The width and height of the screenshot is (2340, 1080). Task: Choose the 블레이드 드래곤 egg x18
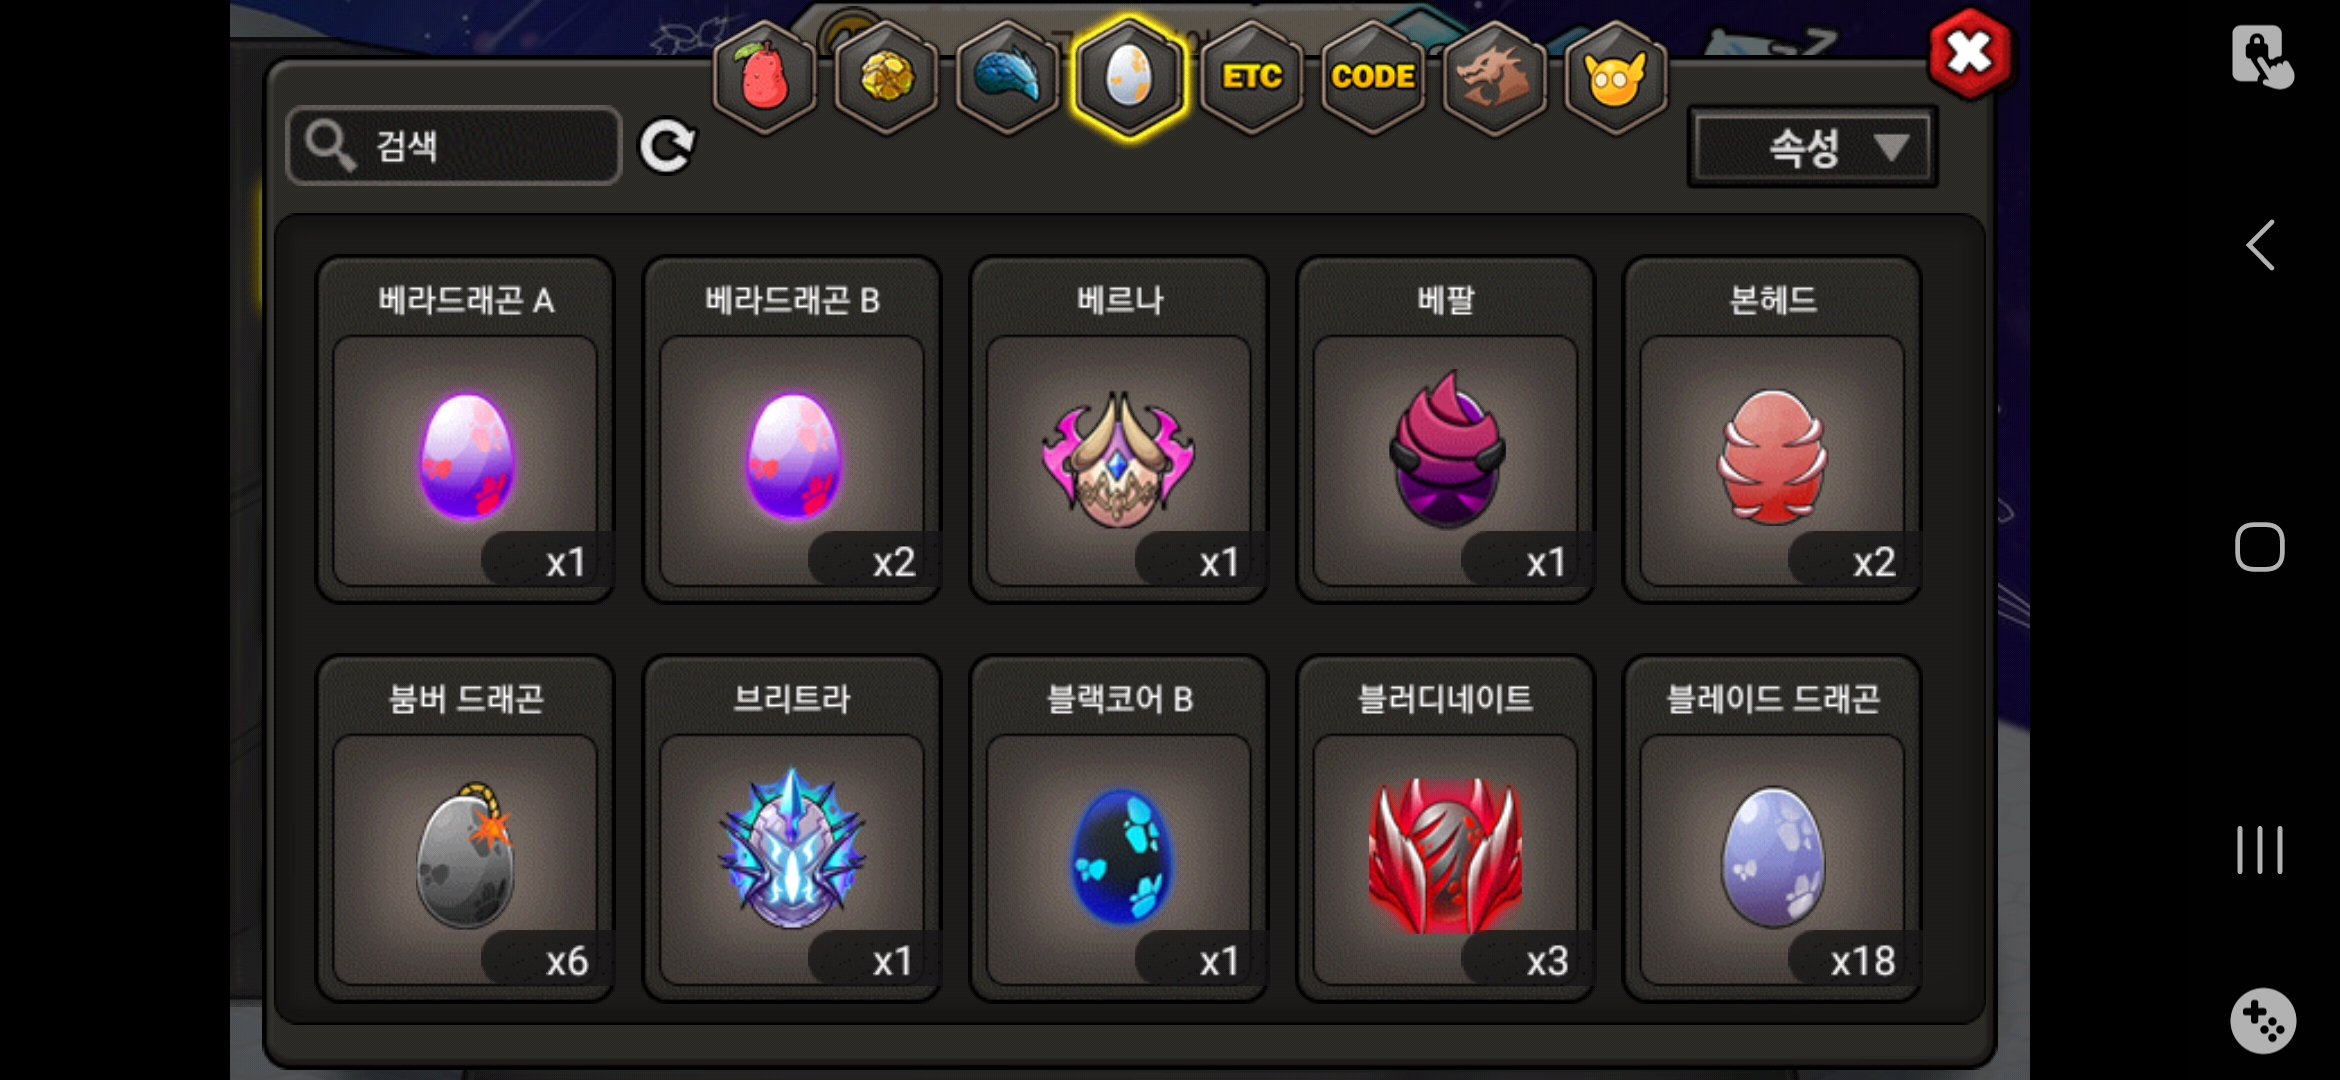click(1773, 829)
